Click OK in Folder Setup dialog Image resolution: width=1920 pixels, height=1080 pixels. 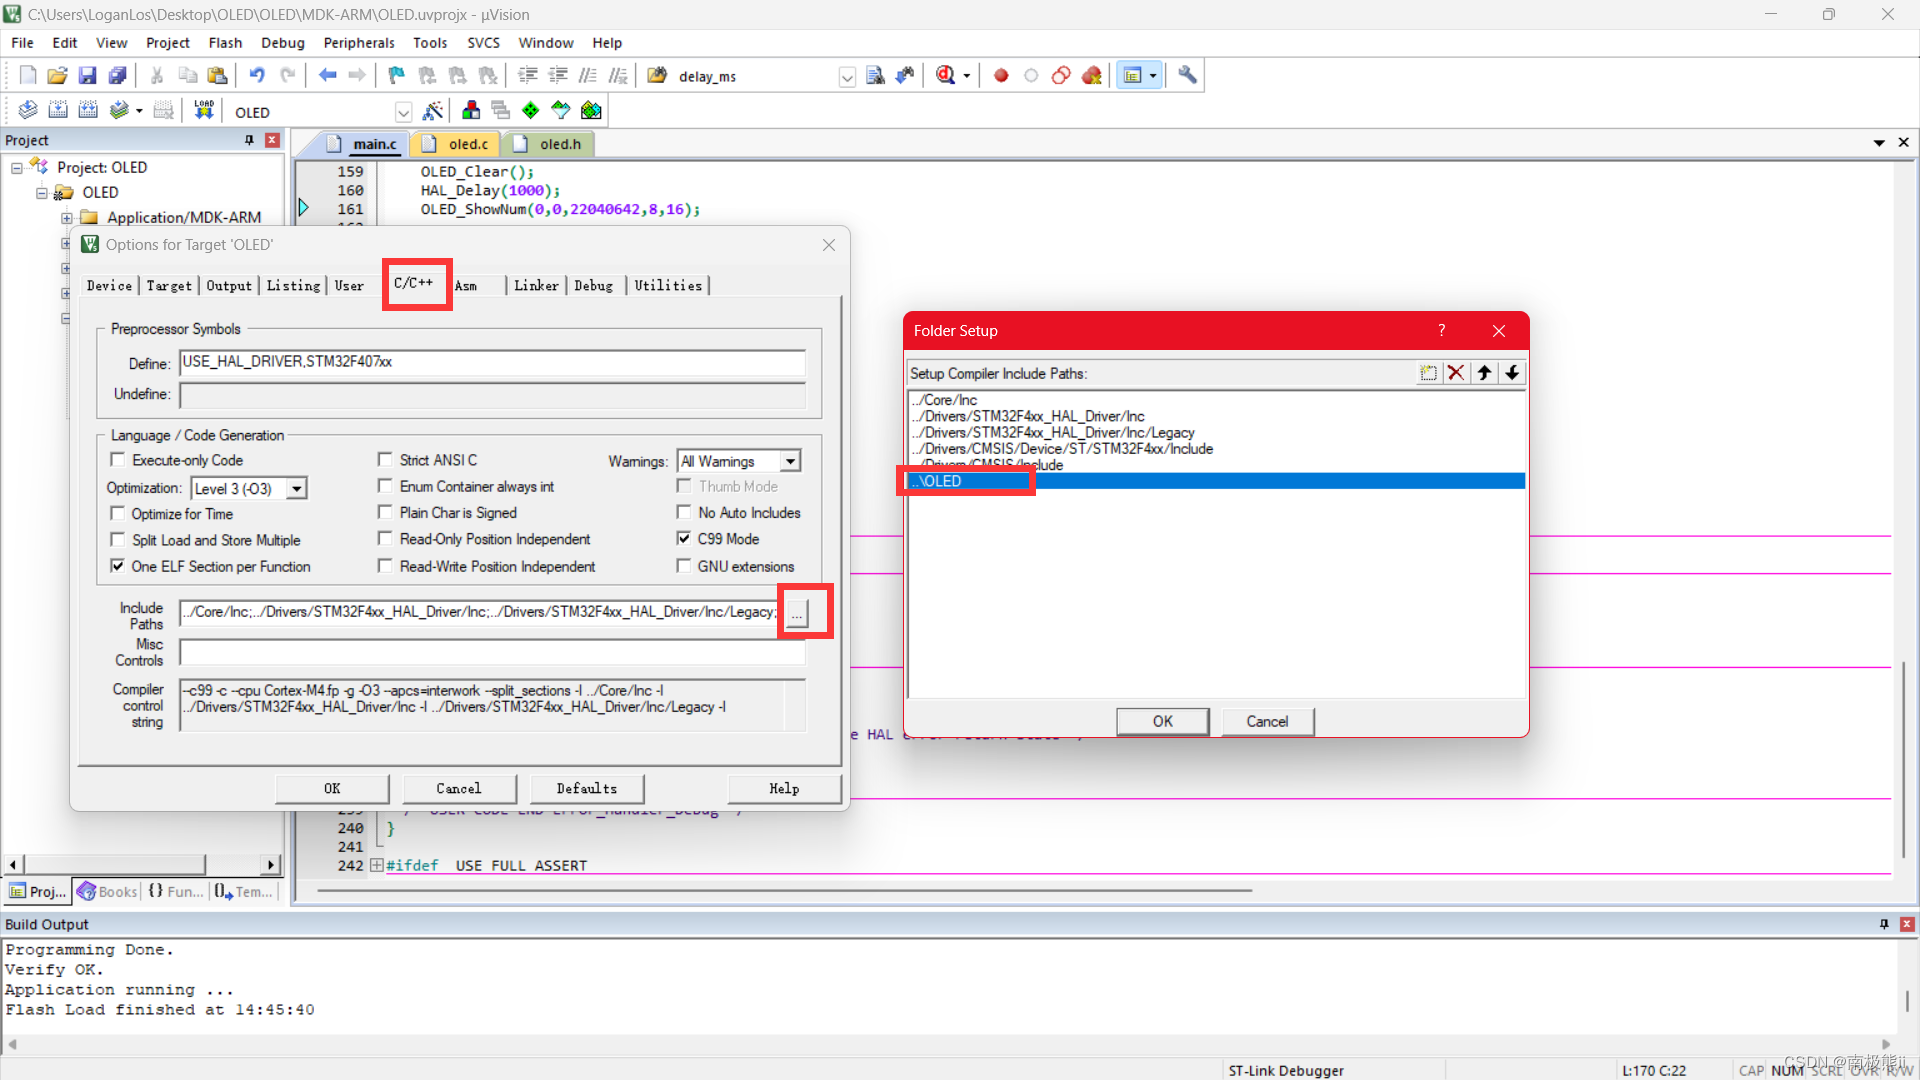1162,721
